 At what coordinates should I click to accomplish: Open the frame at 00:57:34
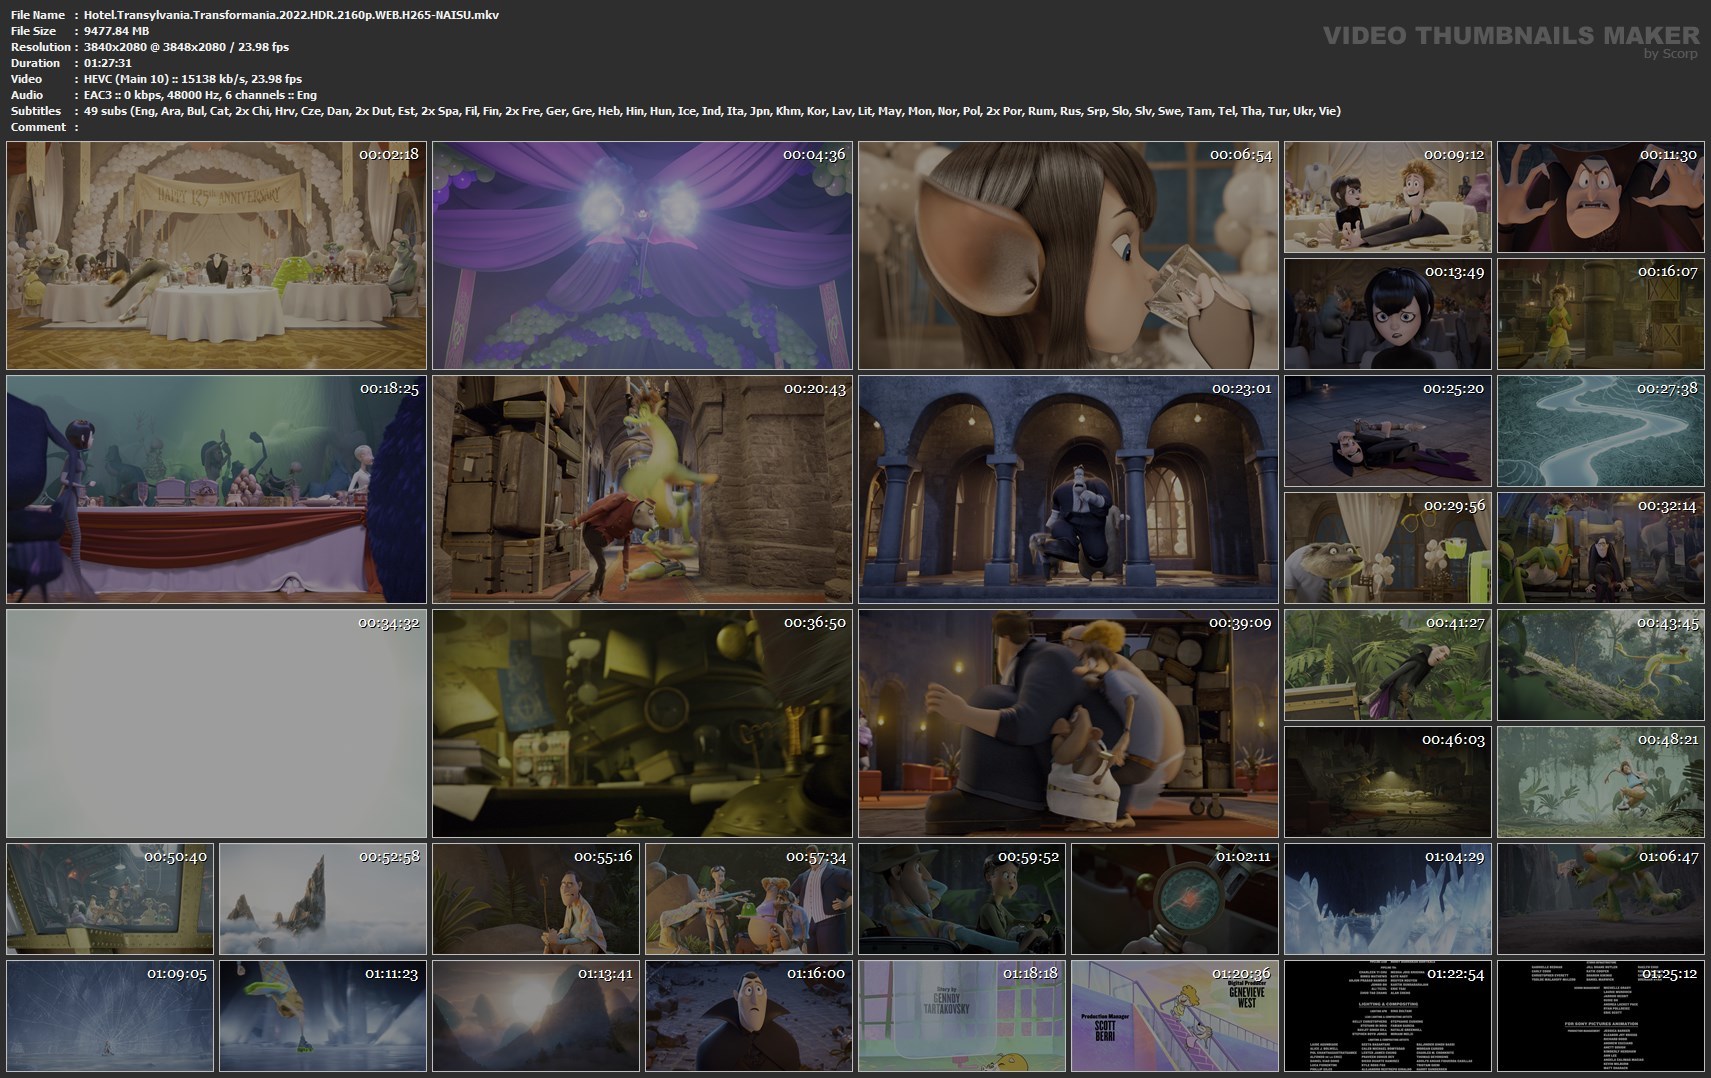tap(749, 899)
